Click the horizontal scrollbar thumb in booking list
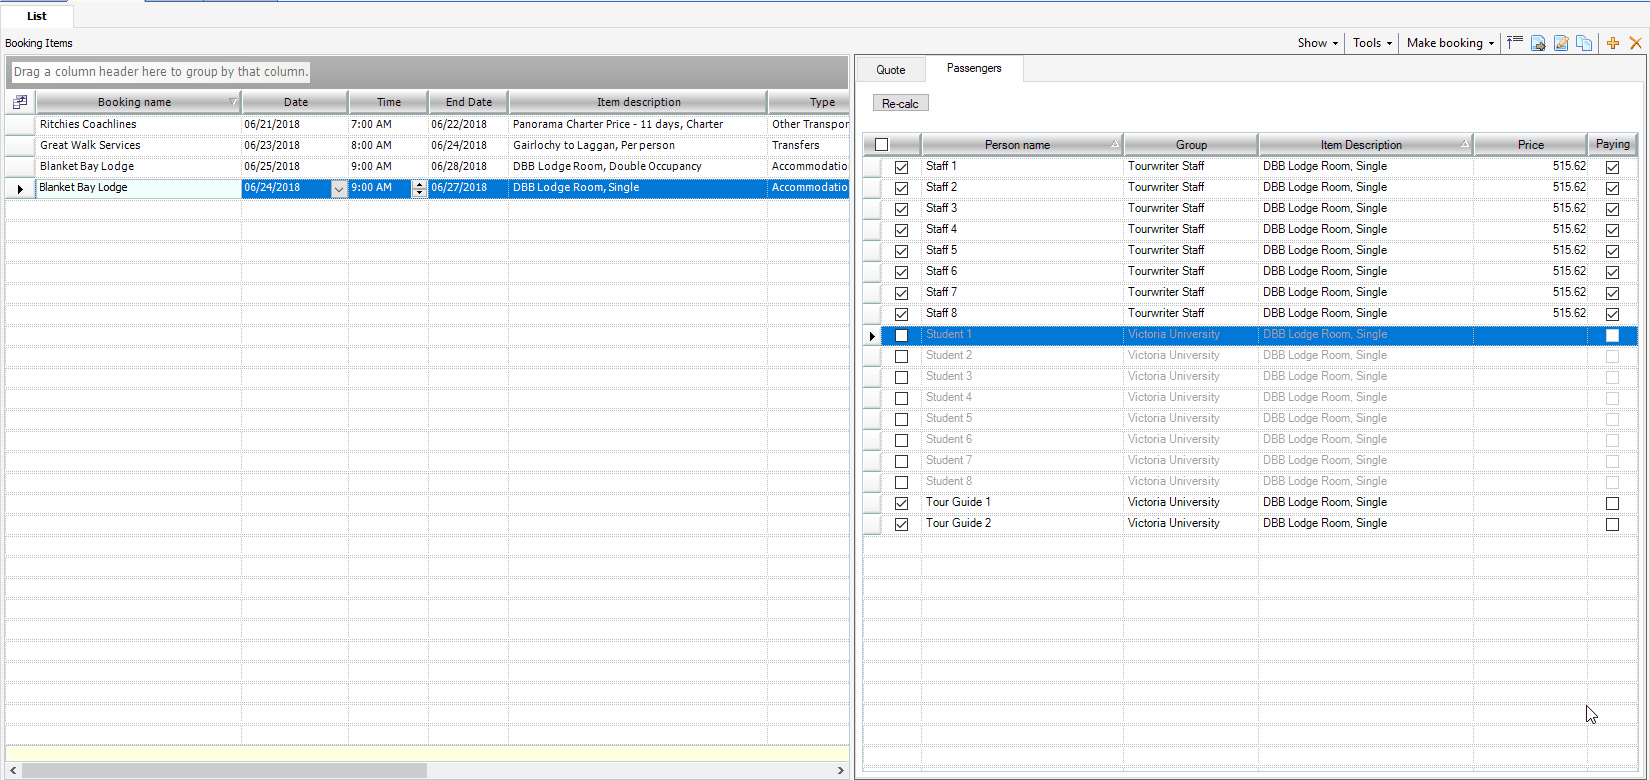Image resolution: width=1650 pixels, height=780 pixels. (224, 770)
